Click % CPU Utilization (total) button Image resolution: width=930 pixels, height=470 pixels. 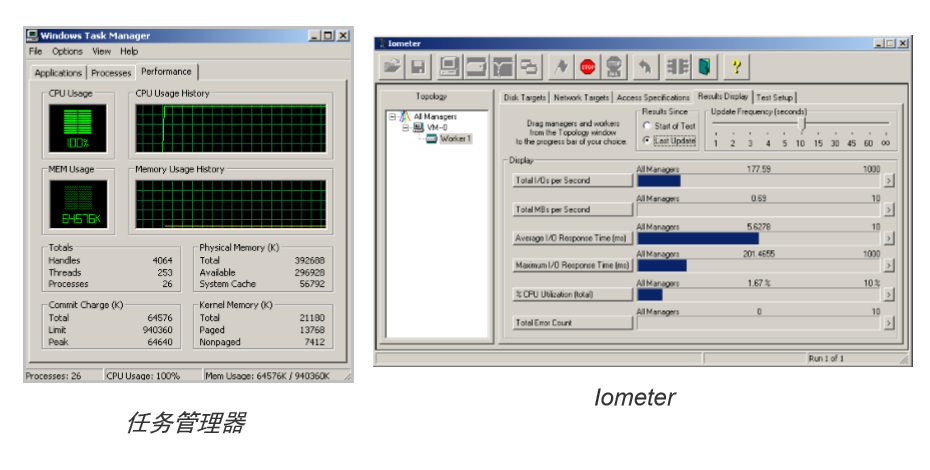(x=572, y=294)
